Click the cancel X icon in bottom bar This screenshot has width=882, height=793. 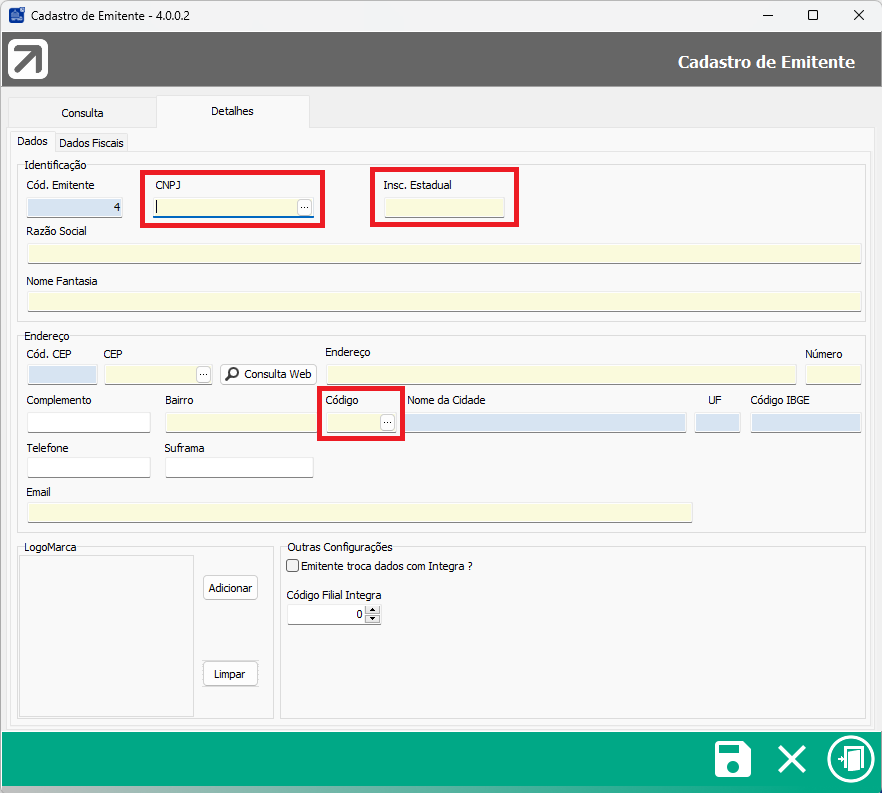click(791, 759)
